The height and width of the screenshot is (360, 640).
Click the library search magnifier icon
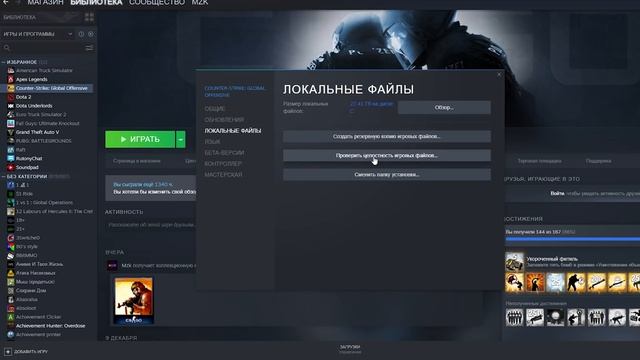[x=7, y=48]
